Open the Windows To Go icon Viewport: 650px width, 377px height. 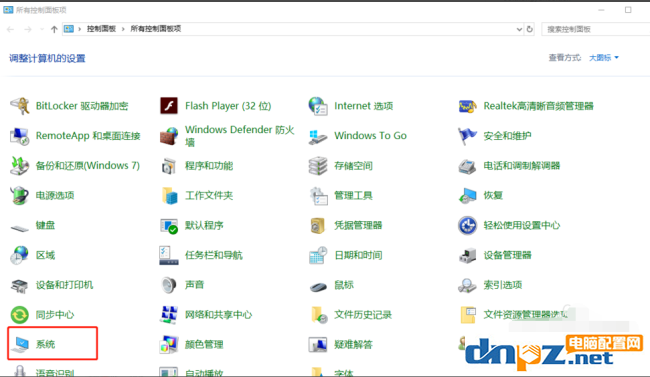(318, 136)
